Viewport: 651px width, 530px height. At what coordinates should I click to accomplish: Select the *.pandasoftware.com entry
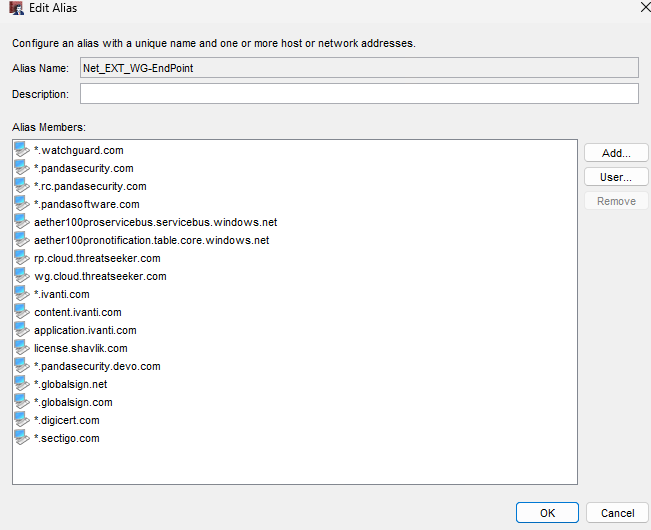click(87, 204)
